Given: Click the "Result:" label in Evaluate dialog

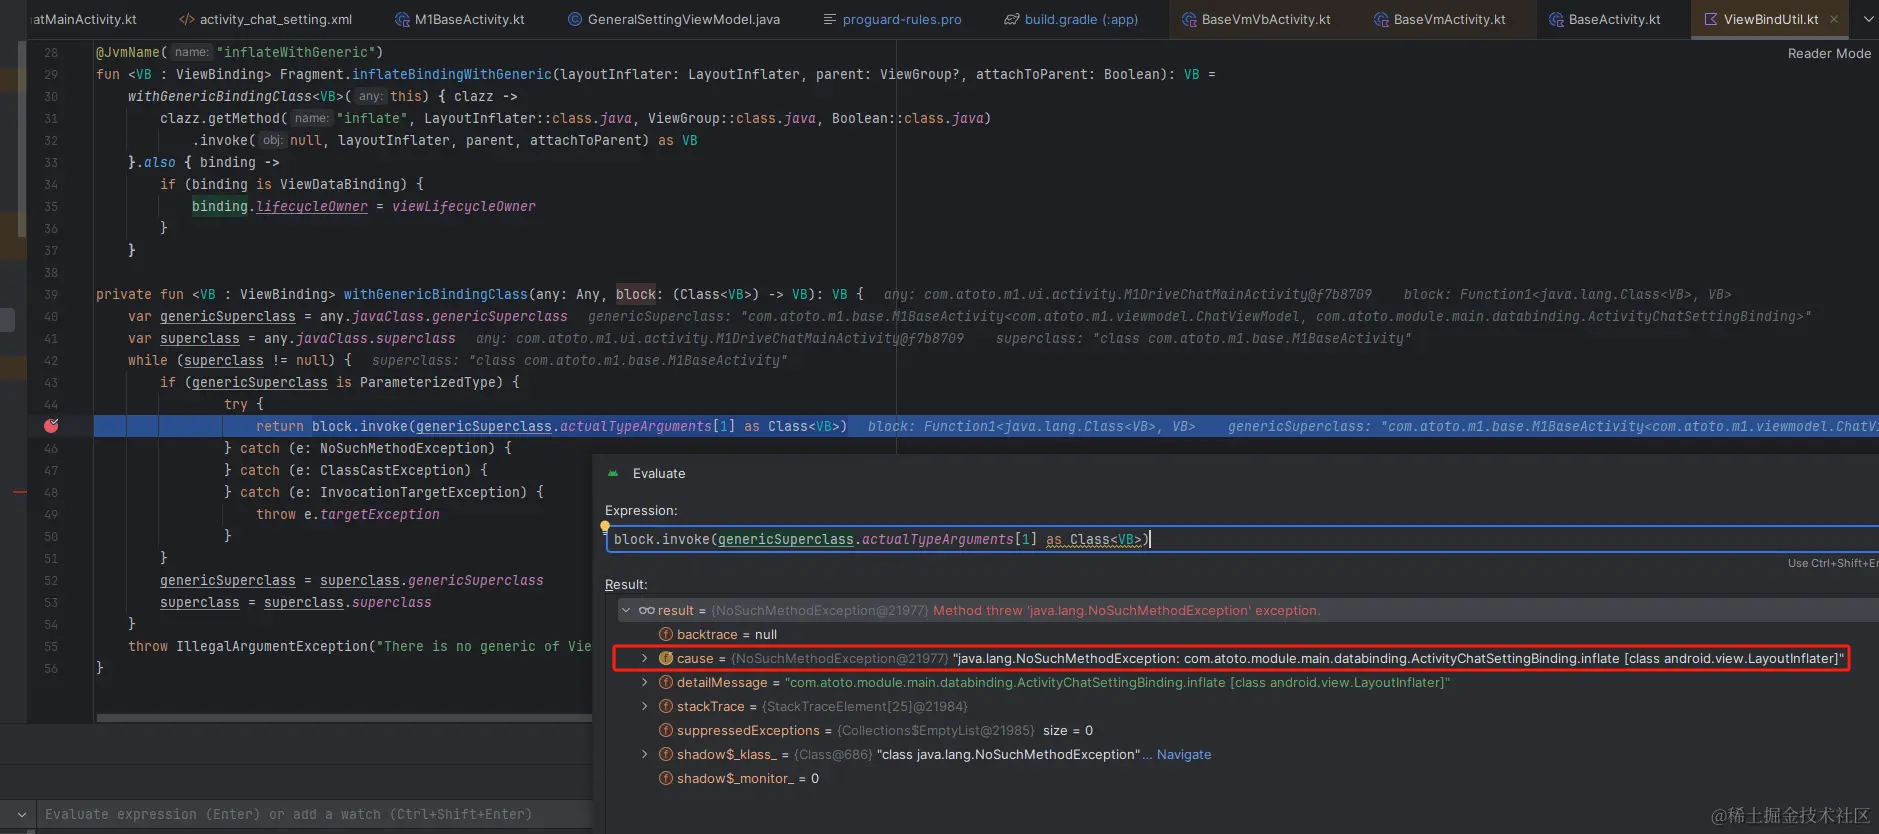Looking at the screenshot, I should coord(626,584).
